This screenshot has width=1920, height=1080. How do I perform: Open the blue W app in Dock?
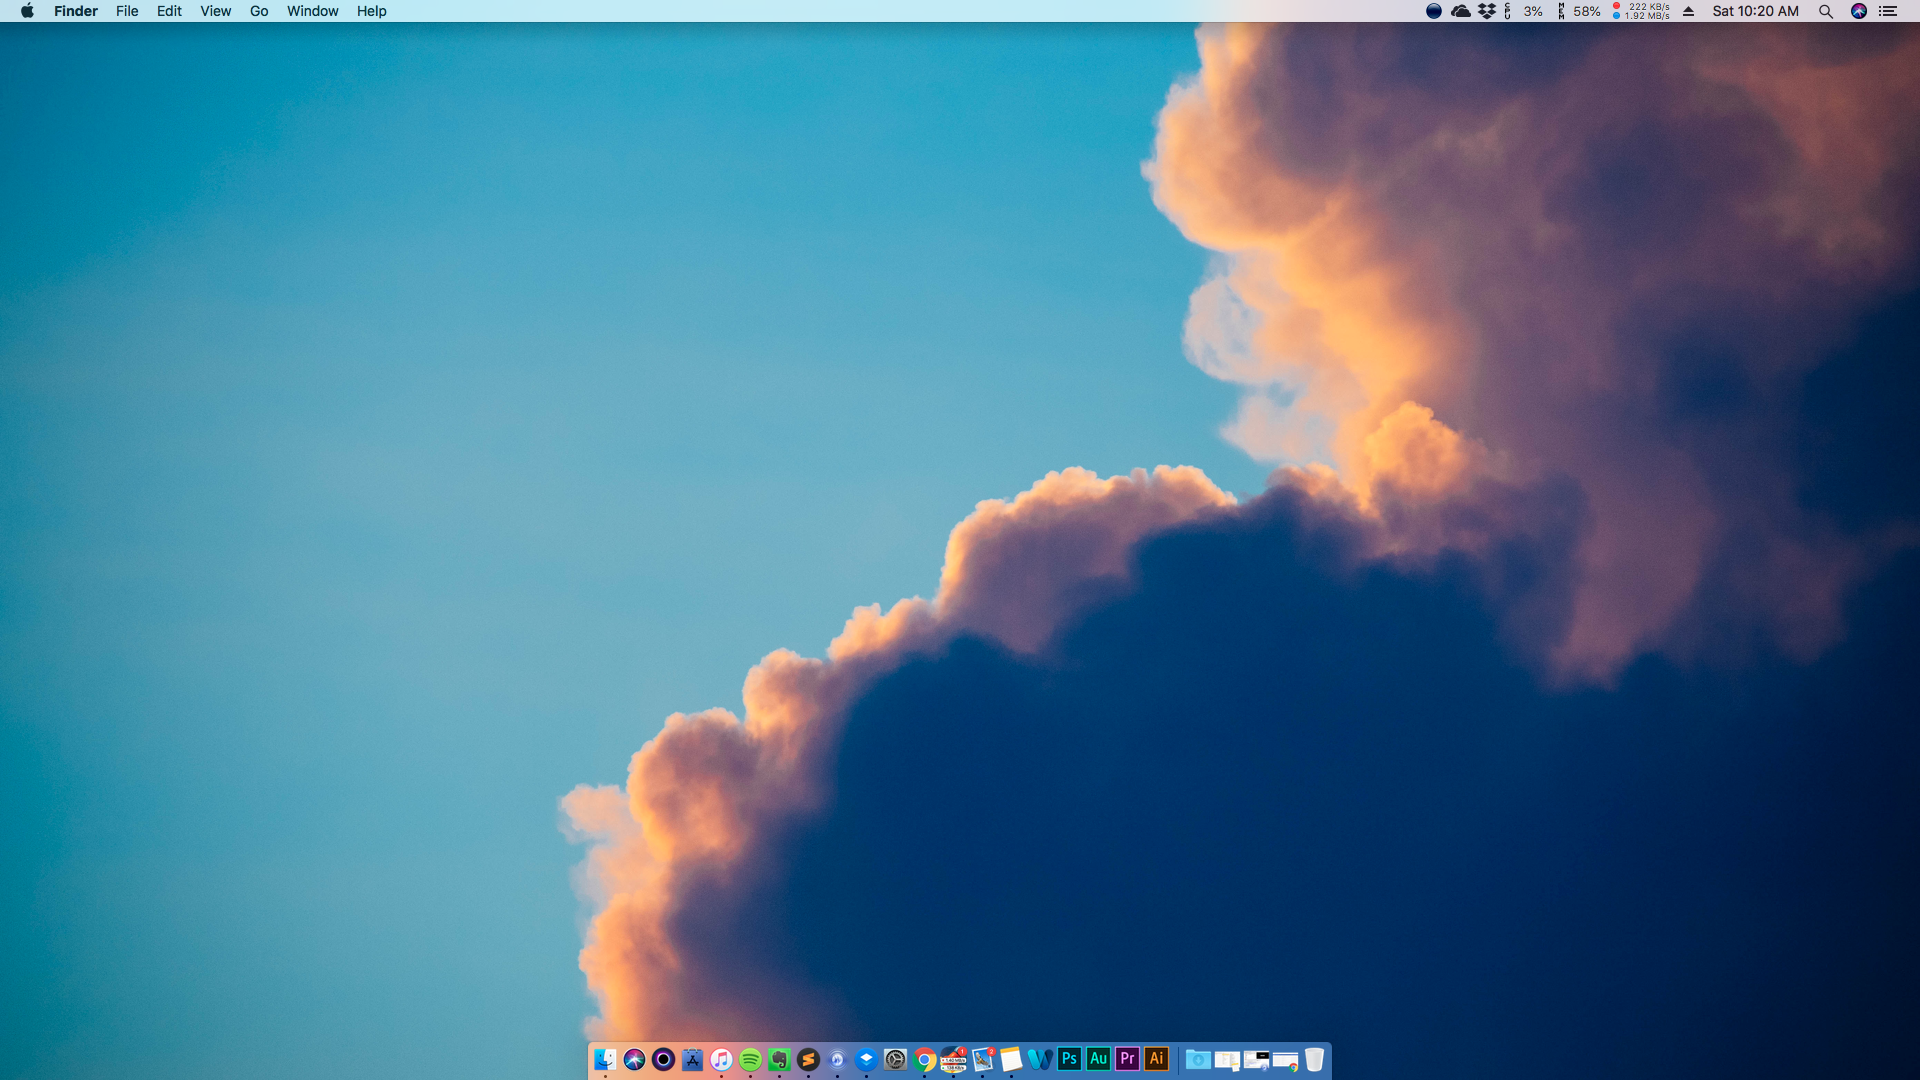[x=1040, y=1059]
